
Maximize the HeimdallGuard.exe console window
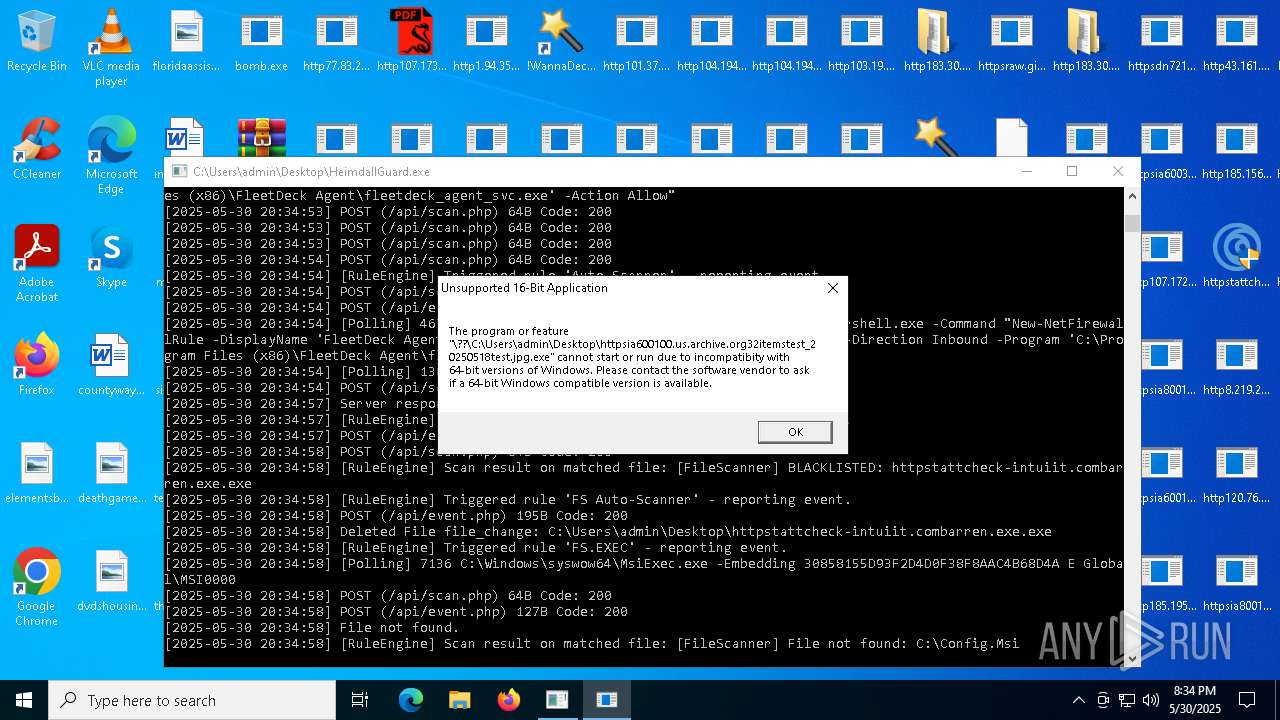click(x=1072, y=171)
